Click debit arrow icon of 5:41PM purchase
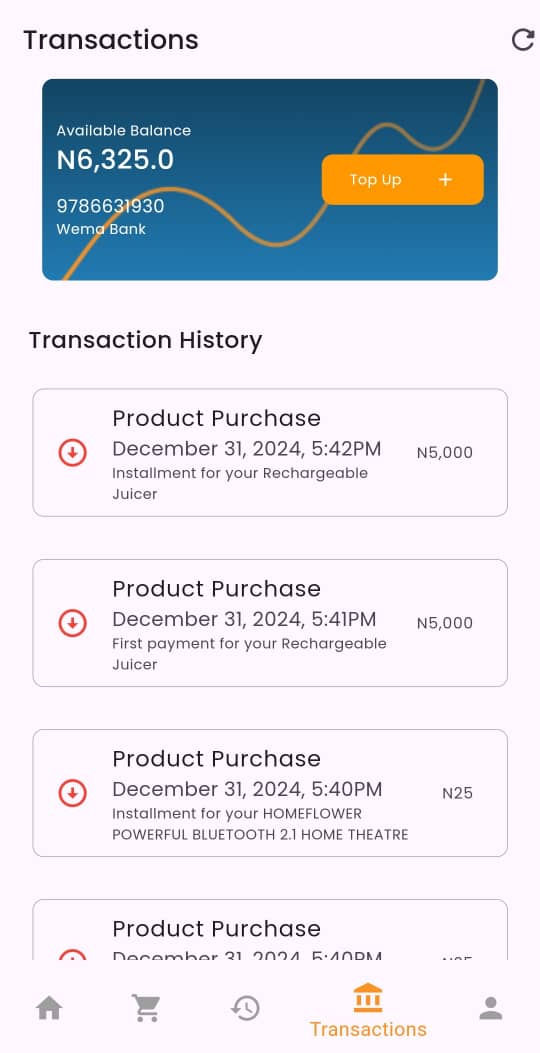This screenshot has height=1053, width=540. click(x=72, y=623)
